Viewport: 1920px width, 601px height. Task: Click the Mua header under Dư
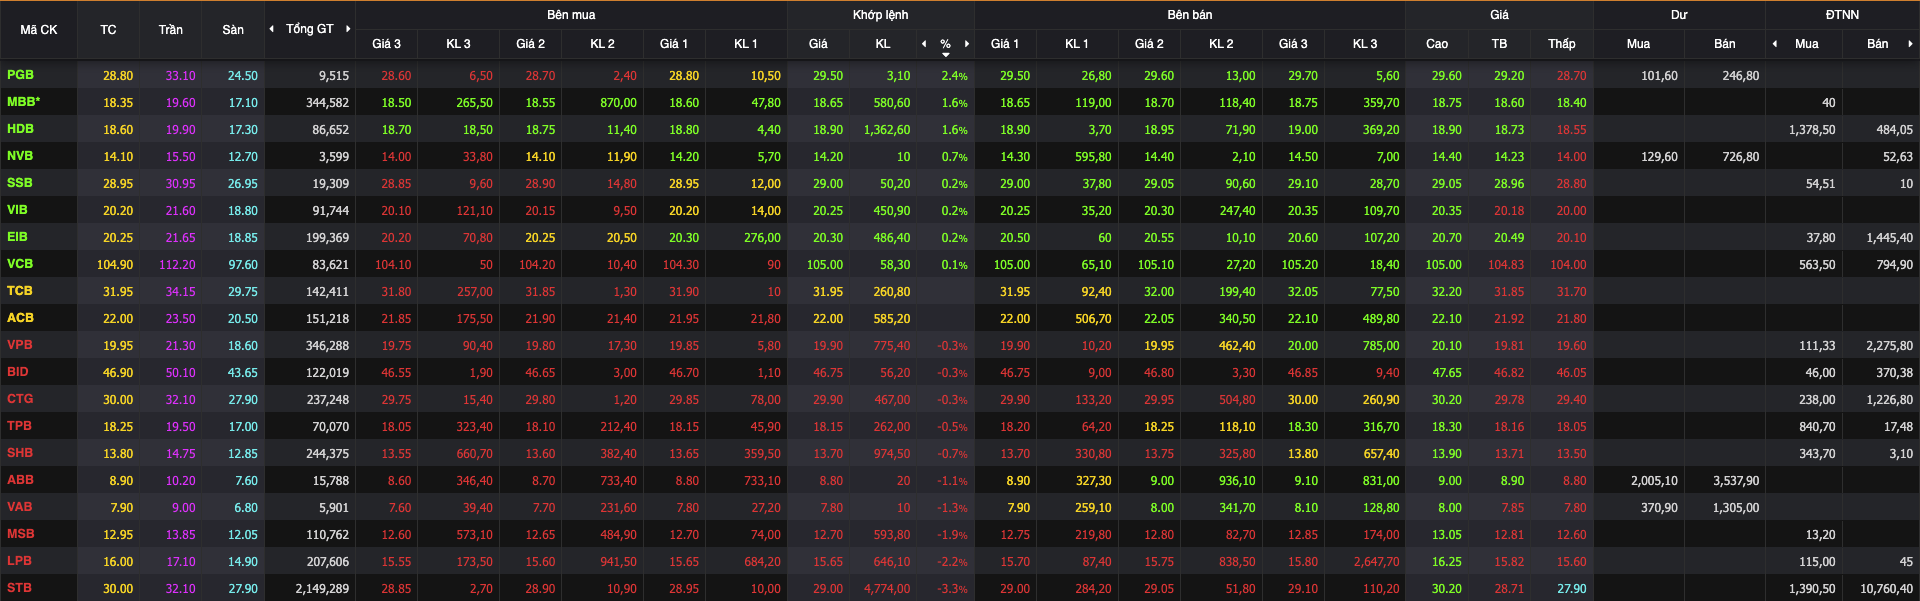pos(1638,44)
